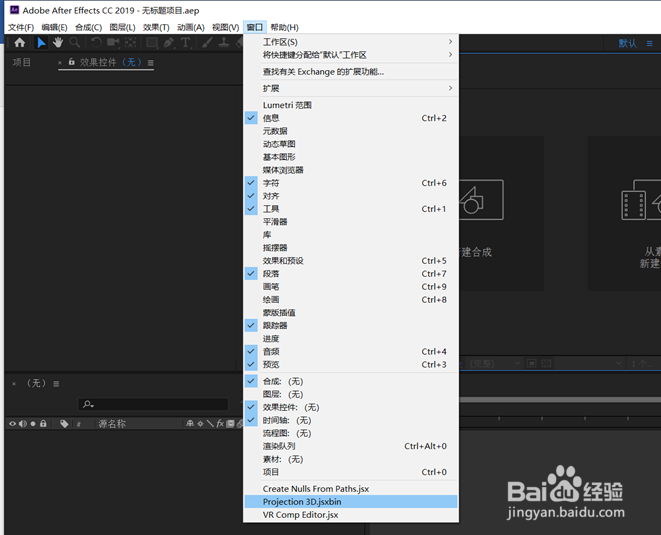Uncheck the 效果控件: (无) entry

coord(350,407)
